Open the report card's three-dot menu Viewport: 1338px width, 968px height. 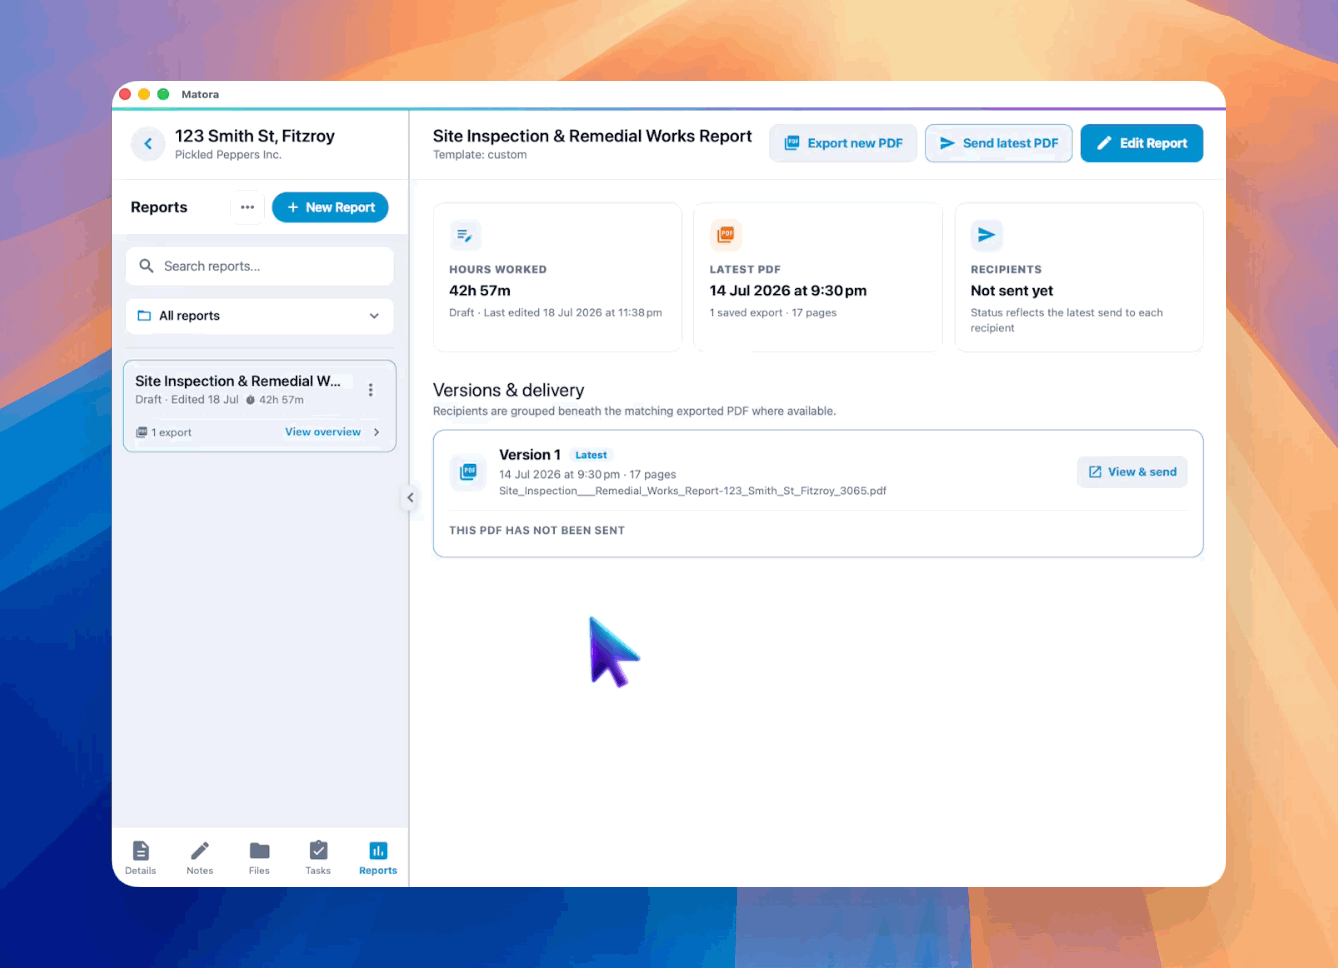point(371,390)
